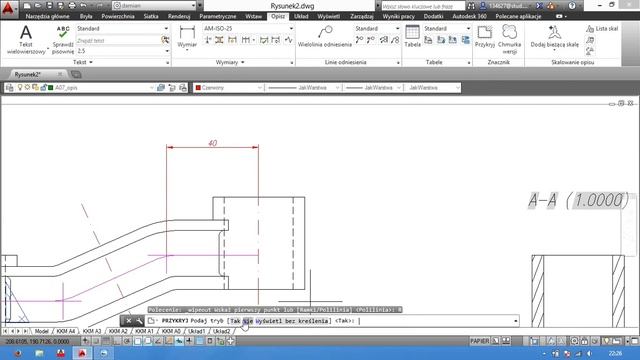The image size is (640, 360).
Task: Expand the Tekst panel
Action: tap(83, 62)
